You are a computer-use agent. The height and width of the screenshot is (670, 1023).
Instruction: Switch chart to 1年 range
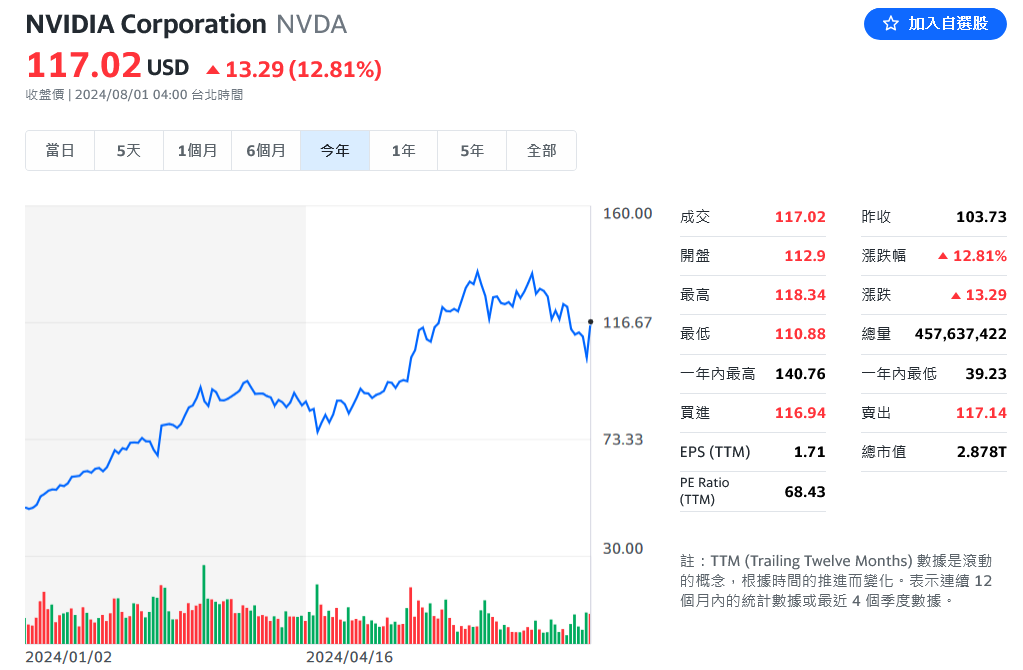coord(403,151)
